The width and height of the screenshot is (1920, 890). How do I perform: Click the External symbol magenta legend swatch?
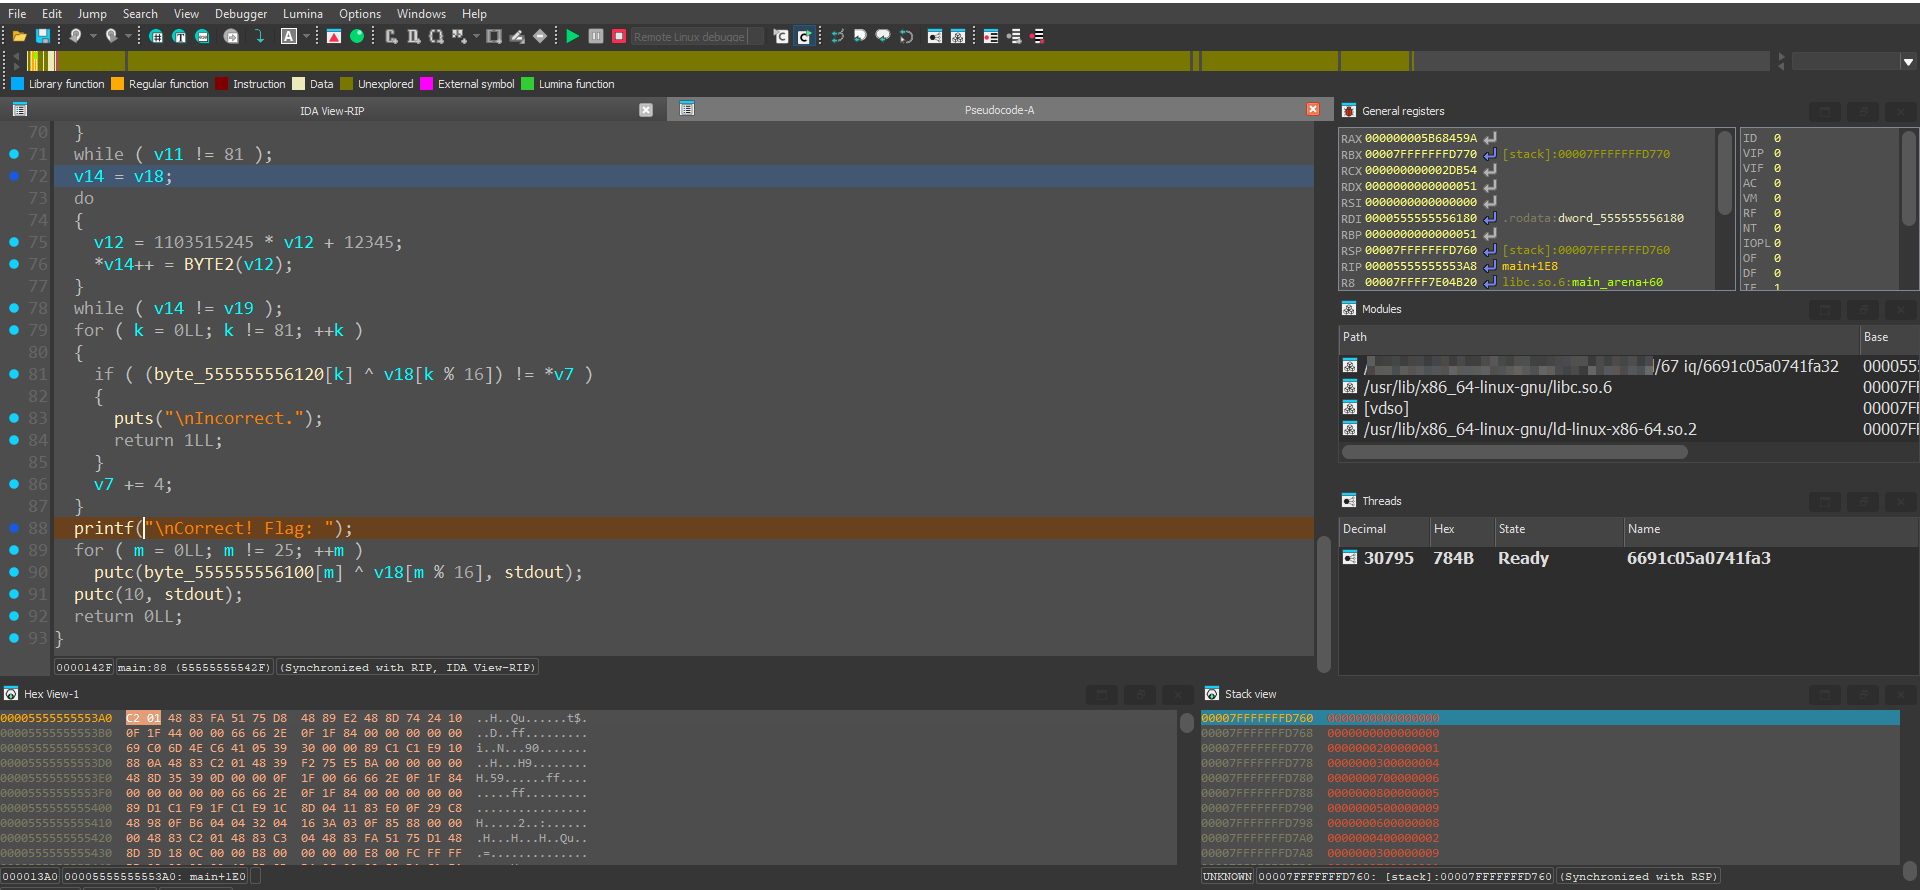tap(427, 84)
